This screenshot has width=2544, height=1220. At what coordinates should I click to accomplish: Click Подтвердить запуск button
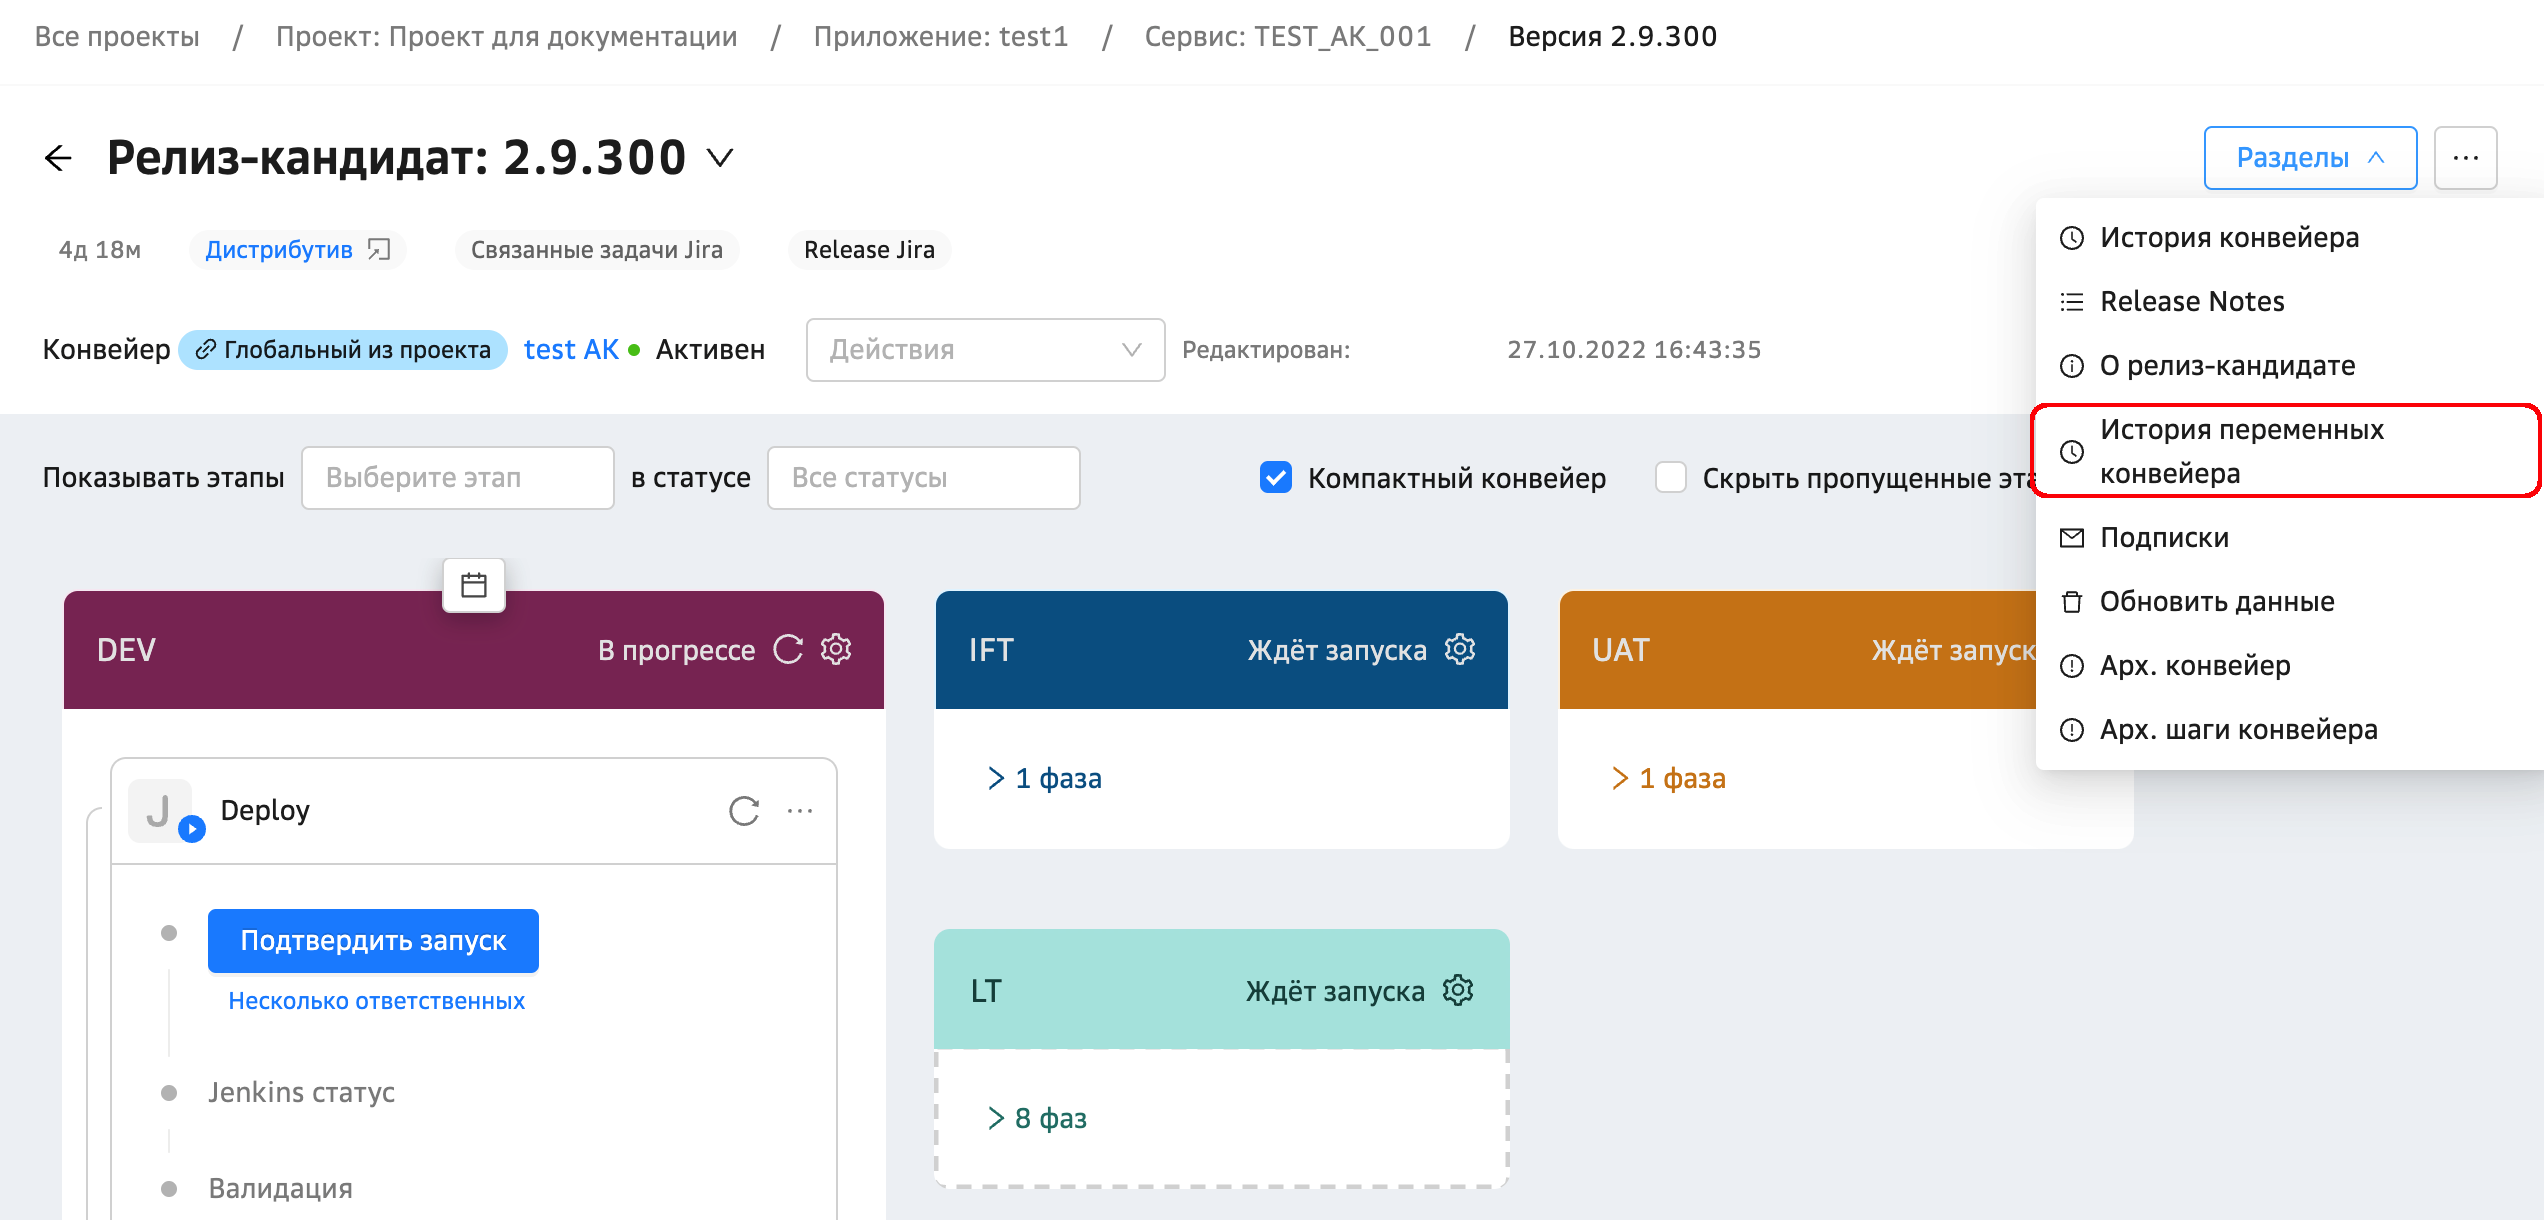coord(373,941)
